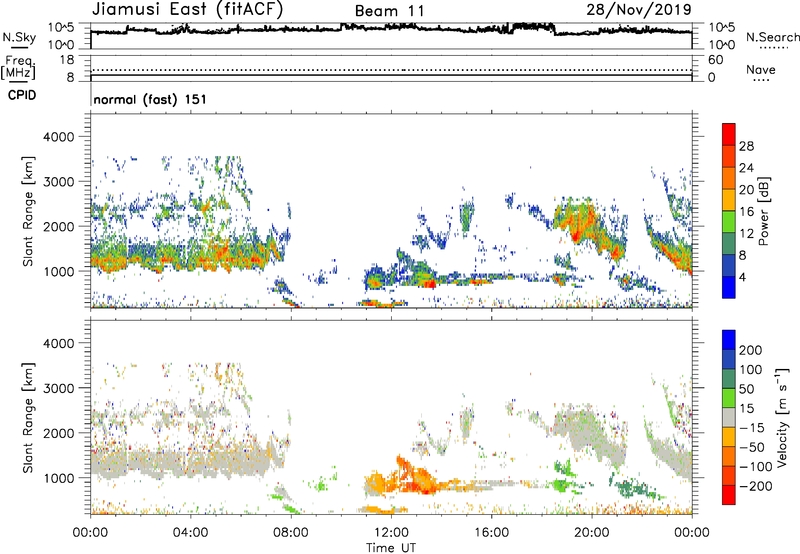
Task: Pick the yellow segment of Velocity colorbar
Action: [x=729, y=437]
